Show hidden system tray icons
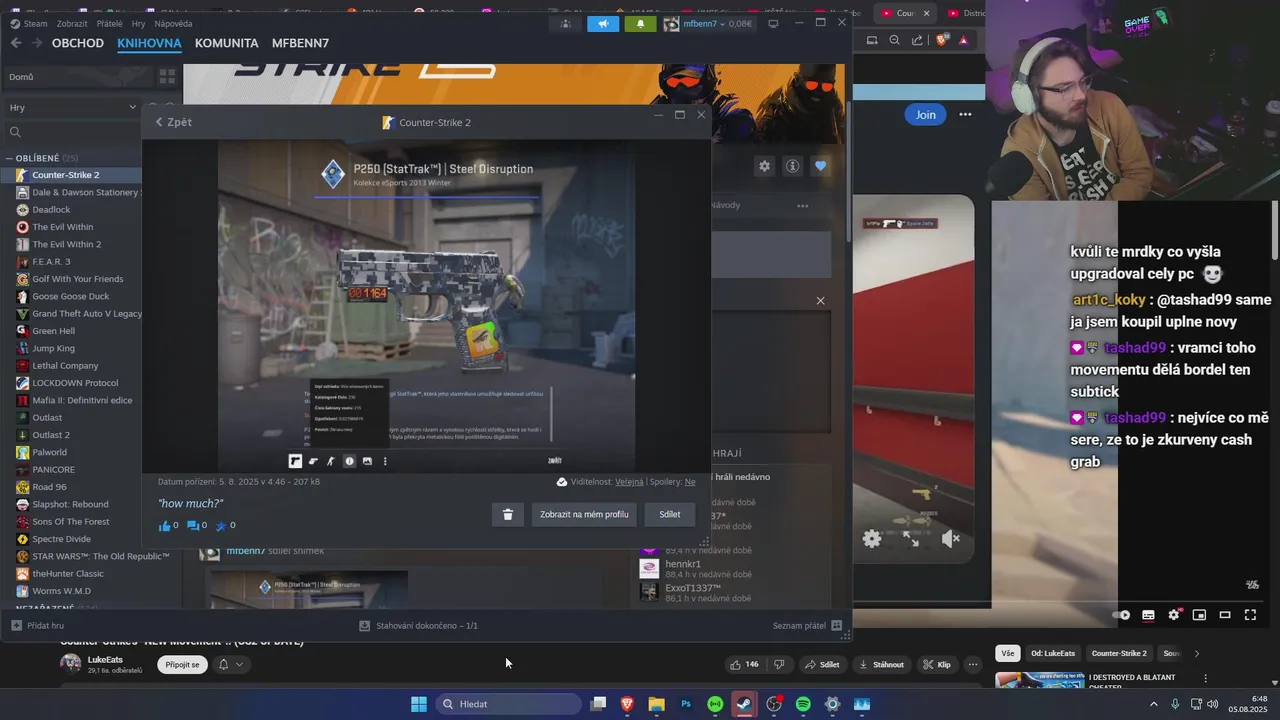The image size is (1280, 720). tap(1154, 704)
